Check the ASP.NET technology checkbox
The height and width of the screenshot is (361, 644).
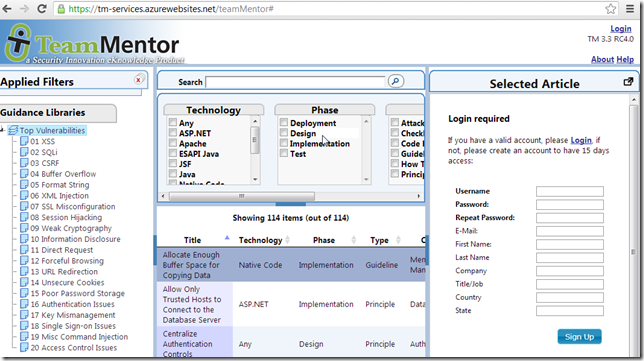173,133
